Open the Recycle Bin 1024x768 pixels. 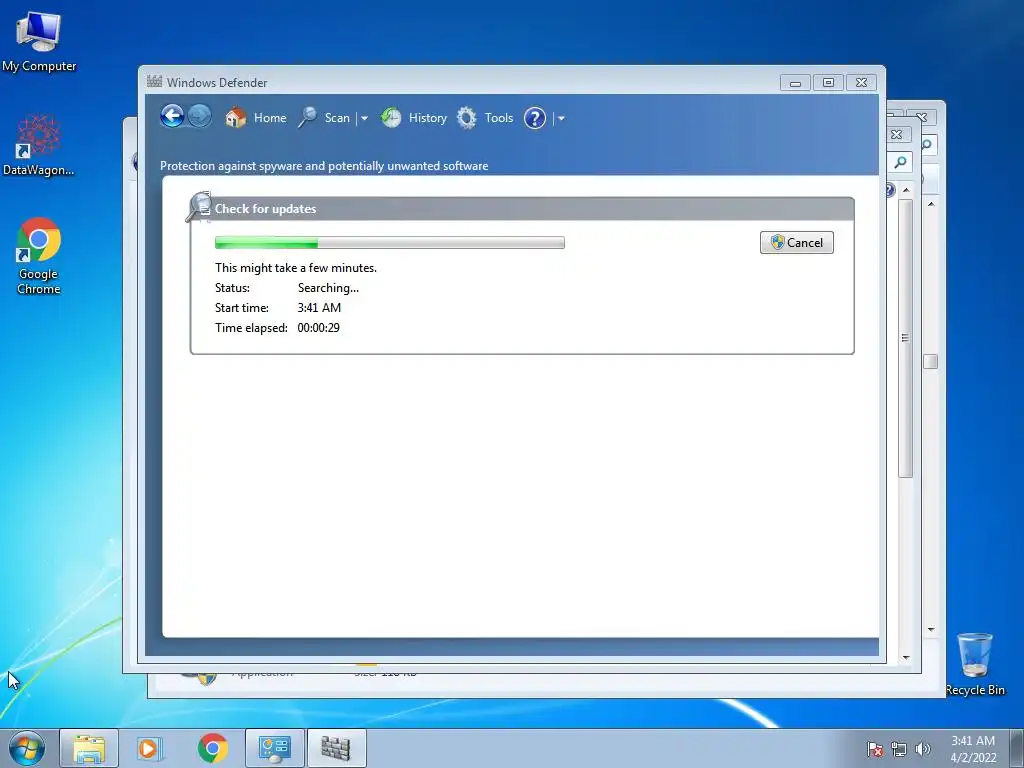click(975, 664)
